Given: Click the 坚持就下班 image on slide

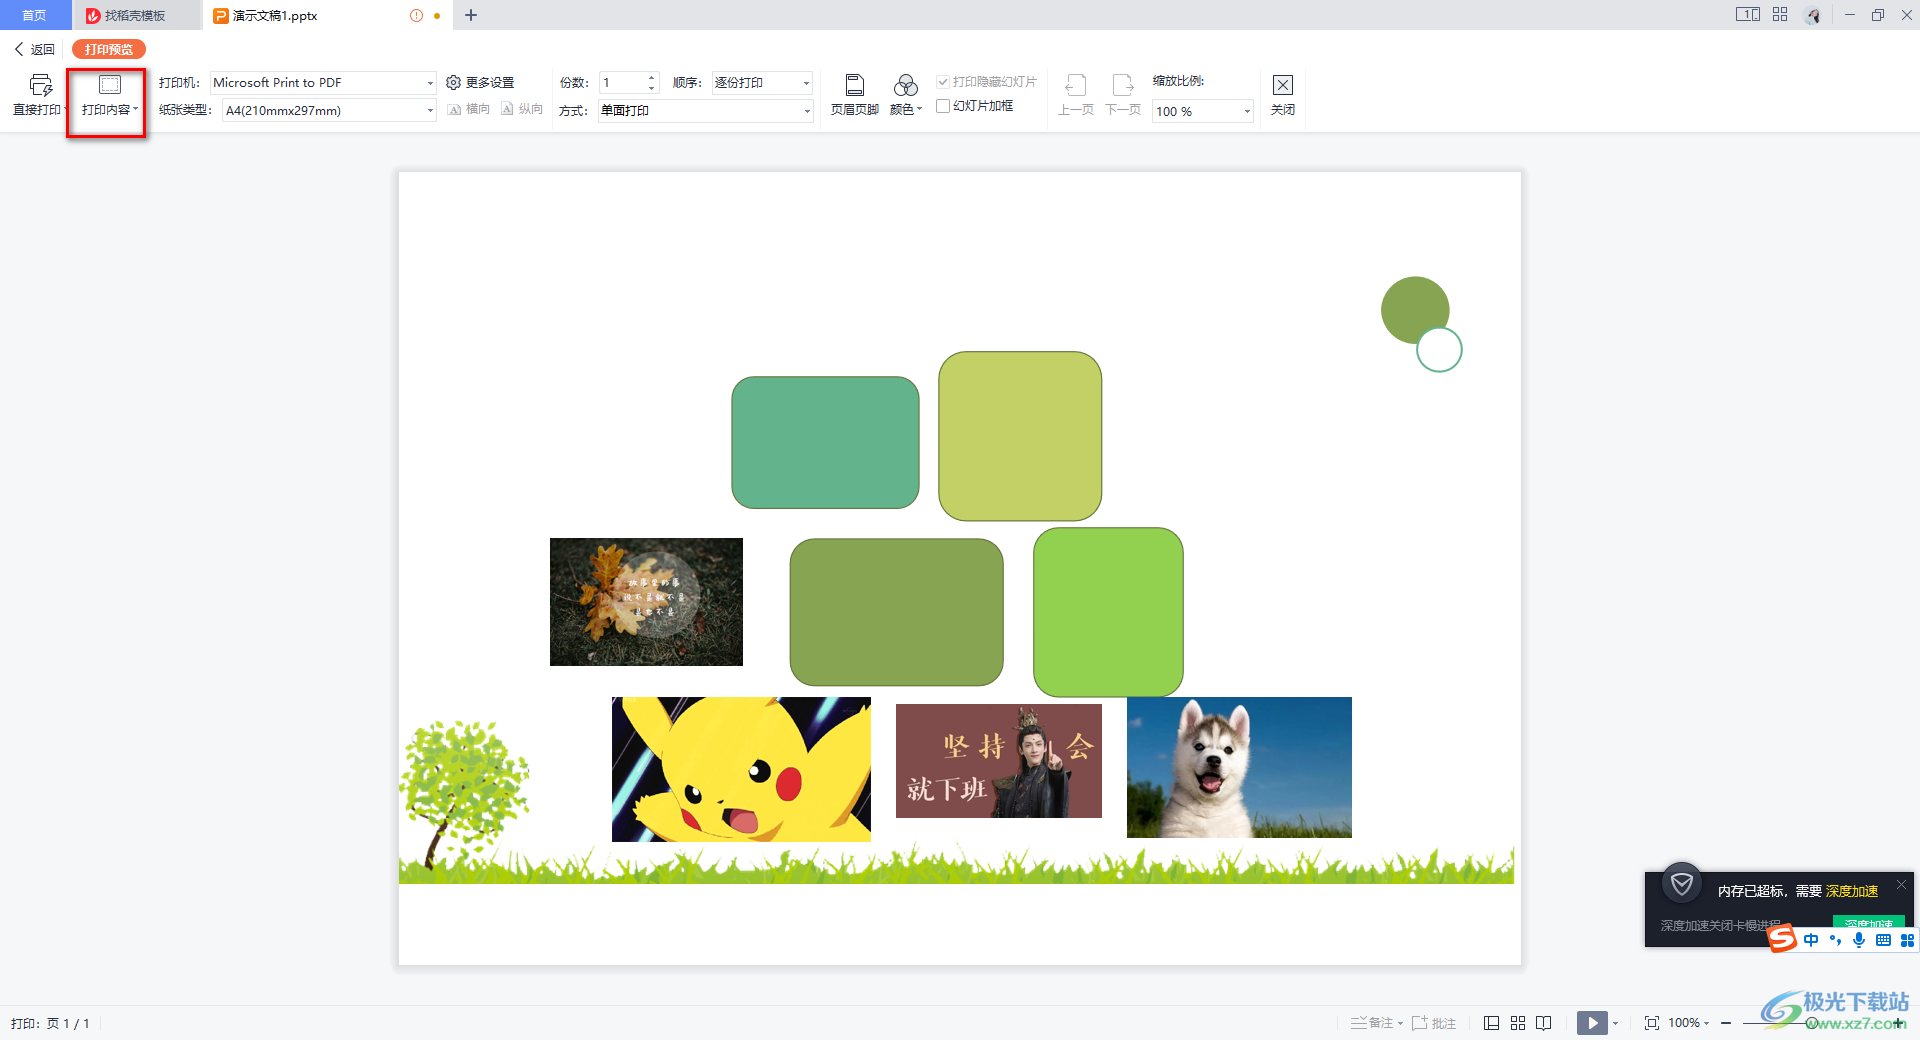Looking at the screenshot, I should click(x=999, y=761).
